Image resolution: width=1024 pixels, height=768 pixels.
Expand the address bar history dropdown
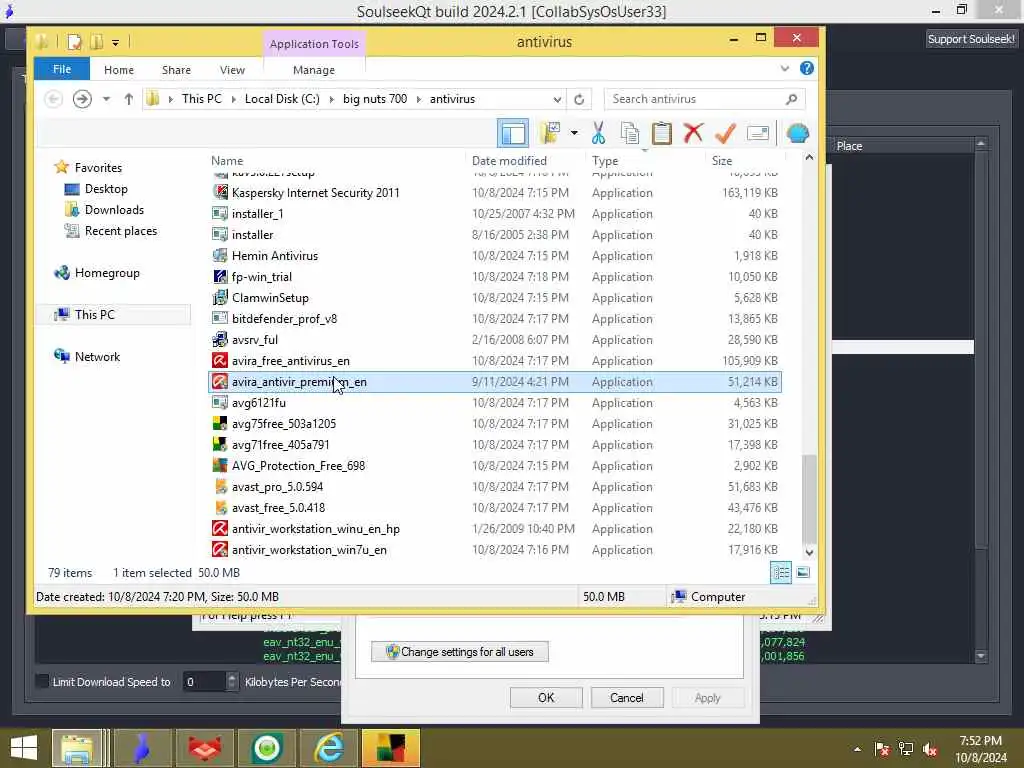pyautogui.click(x=557, y=99)
